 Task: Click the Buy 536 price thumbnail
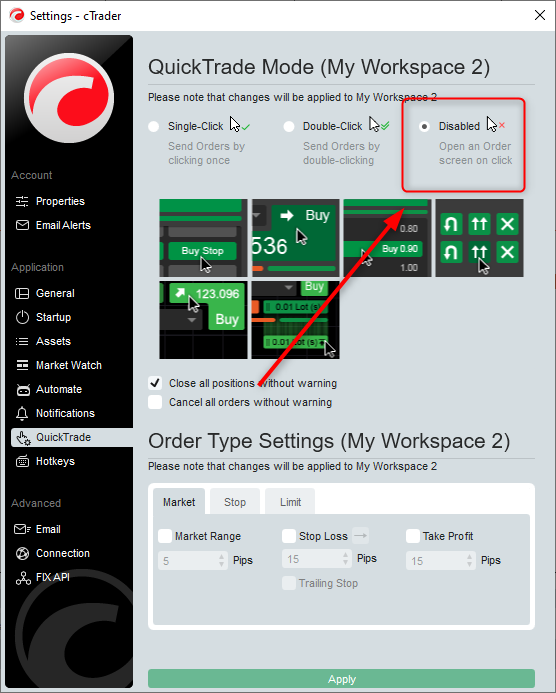[x=296, y=238]
